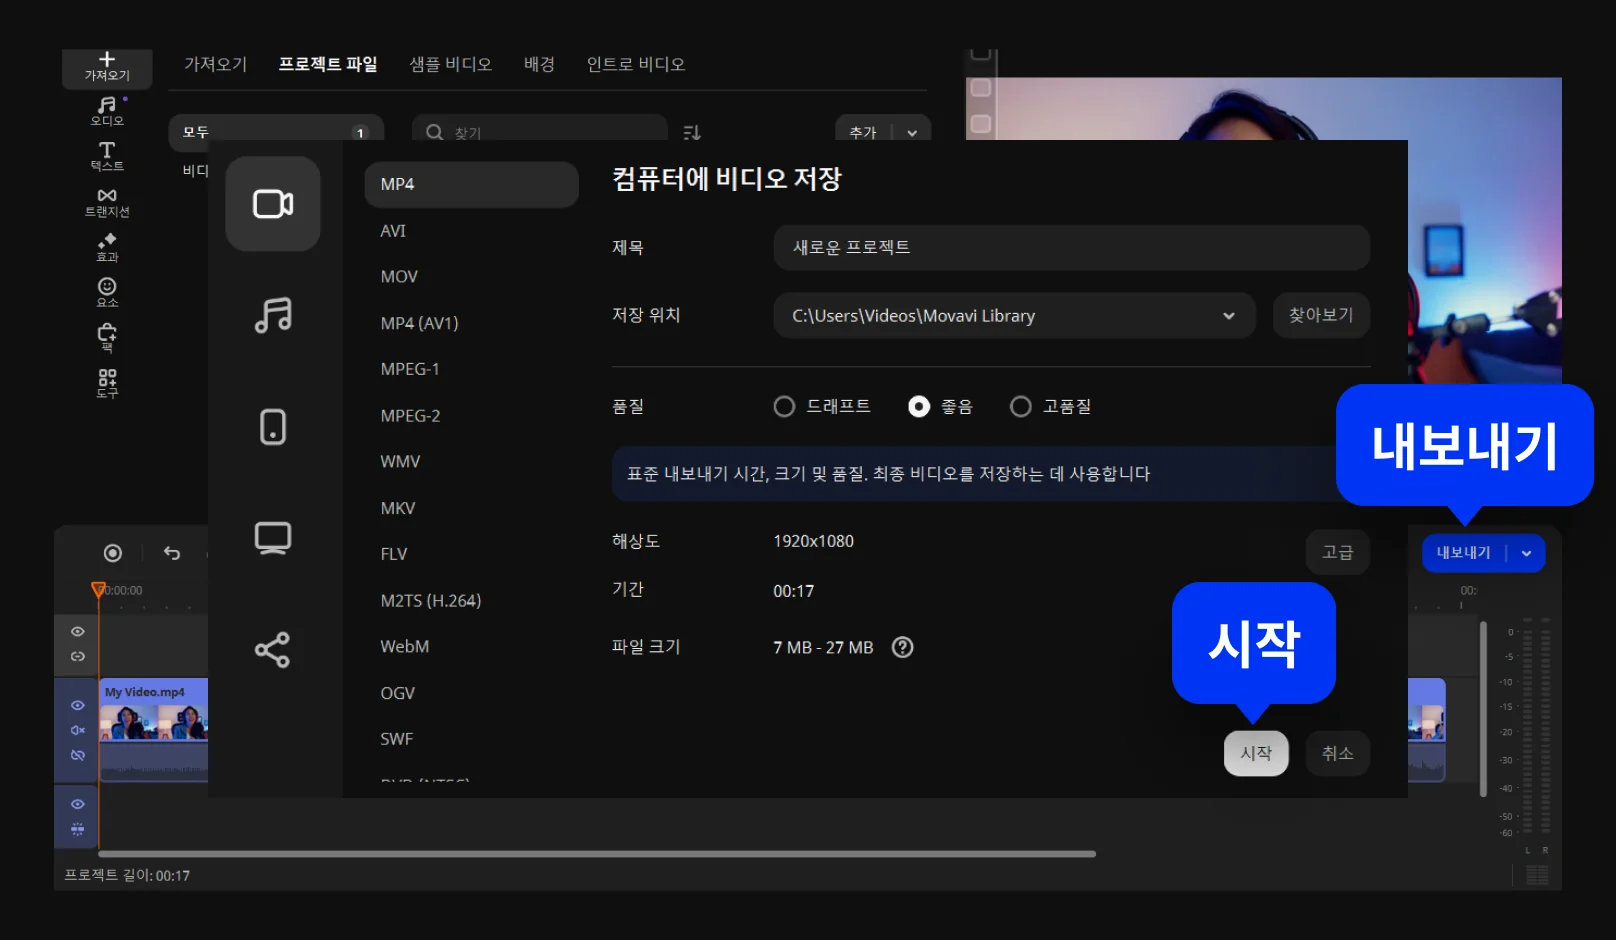The height and width of the screenshot is (940, 1616).
Task: Select the TV export category icon
Action: click(273, 538)
